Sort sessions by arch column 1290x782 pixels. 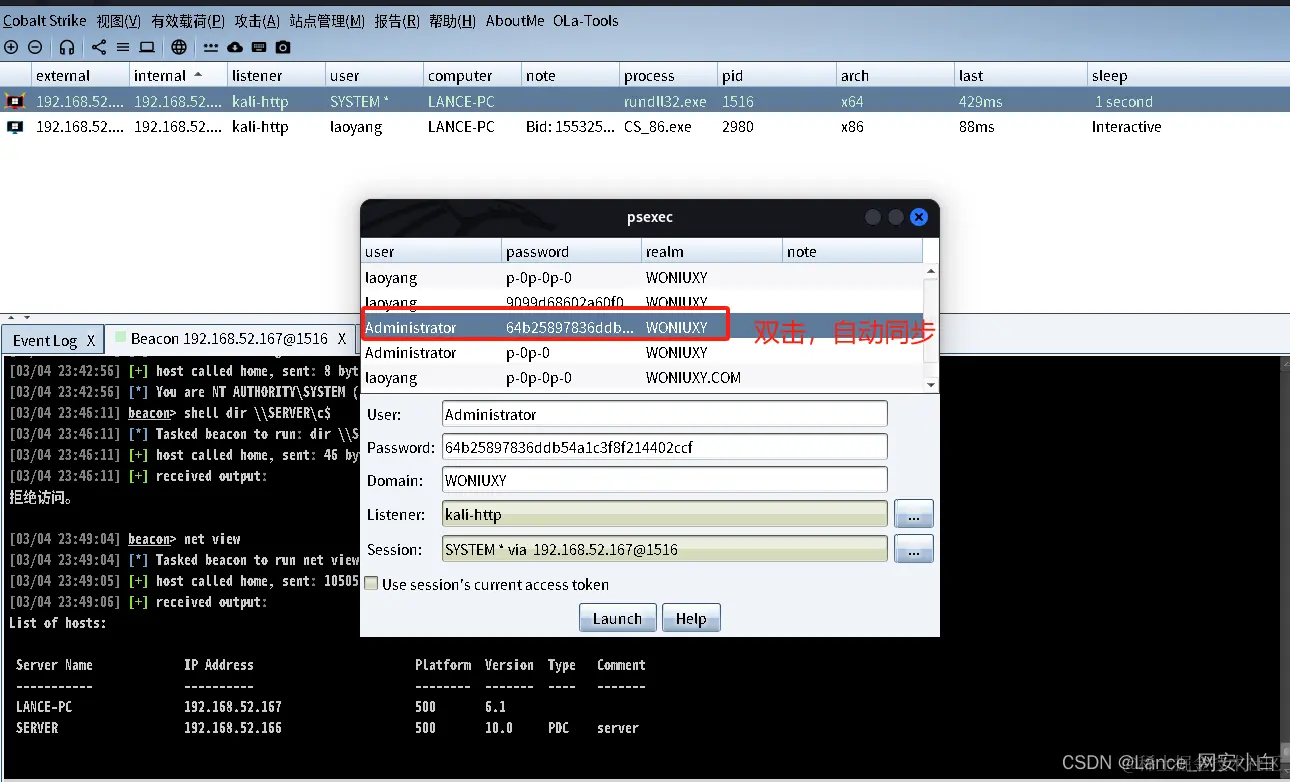[x=895, y=75]
